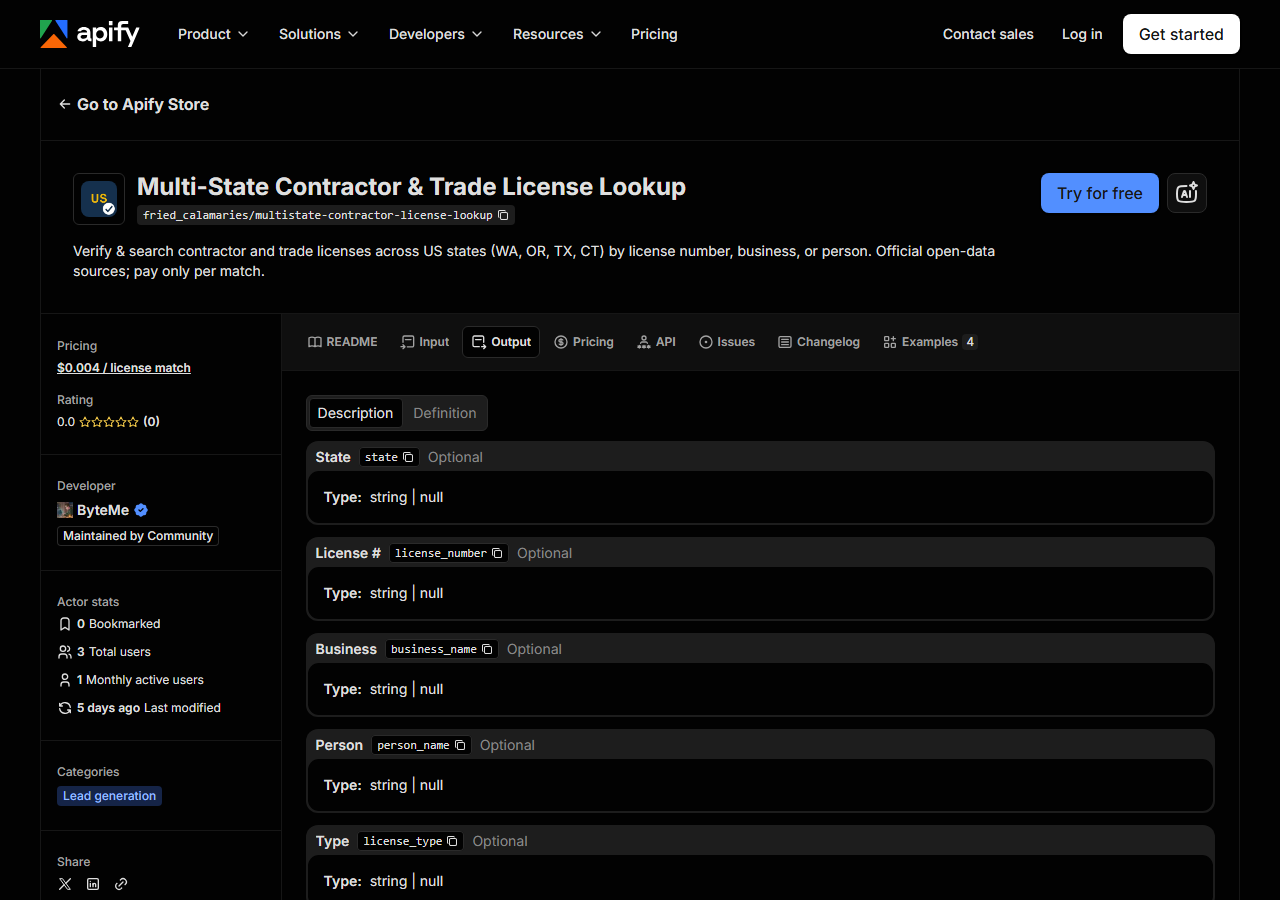Copy the actor path fried_calamaries/multistate-contractor-license-lookup

pos(504,215)
